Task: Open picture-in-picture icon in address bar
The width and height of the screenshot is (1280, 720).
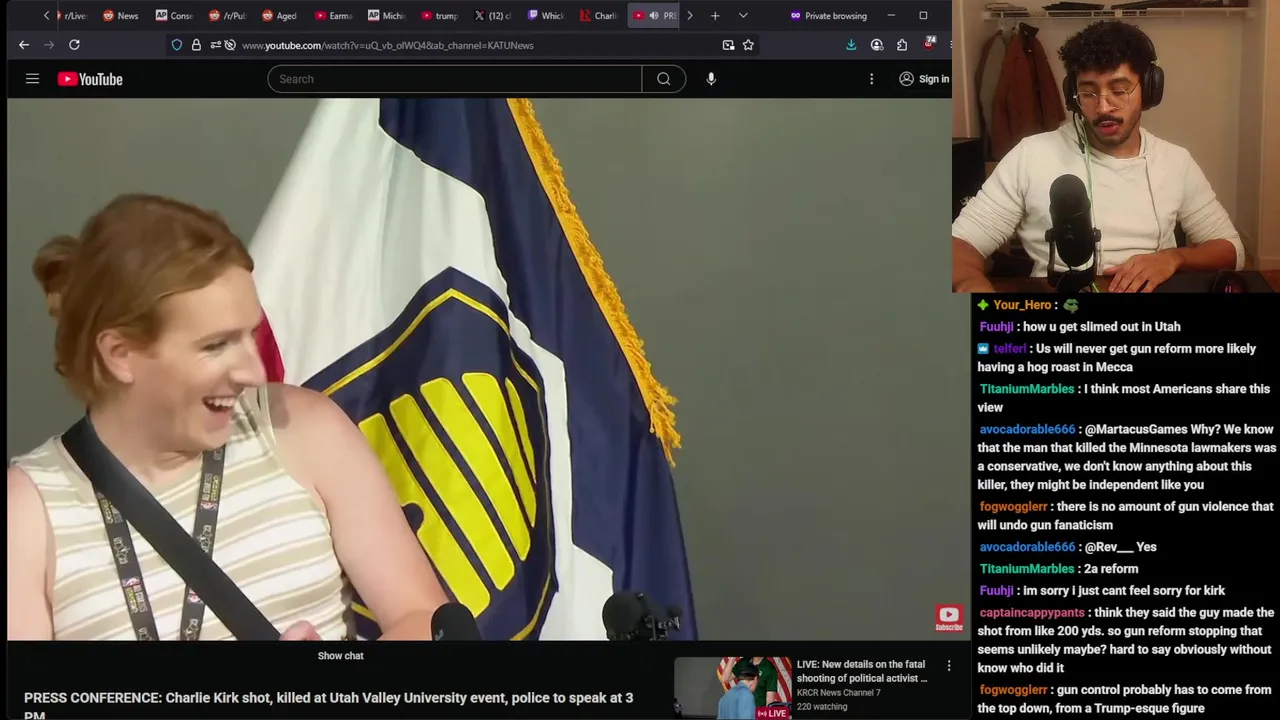Action: point(728,45)
